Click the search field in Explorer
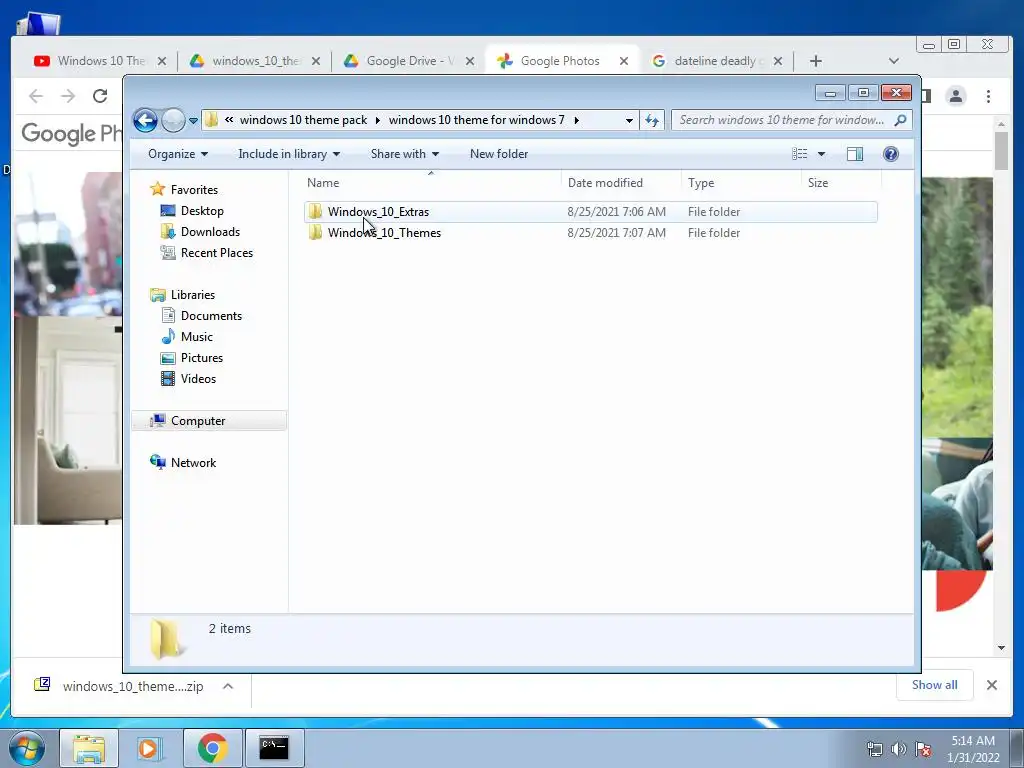This screenshot has height=768, width=1024. point(782,120)
